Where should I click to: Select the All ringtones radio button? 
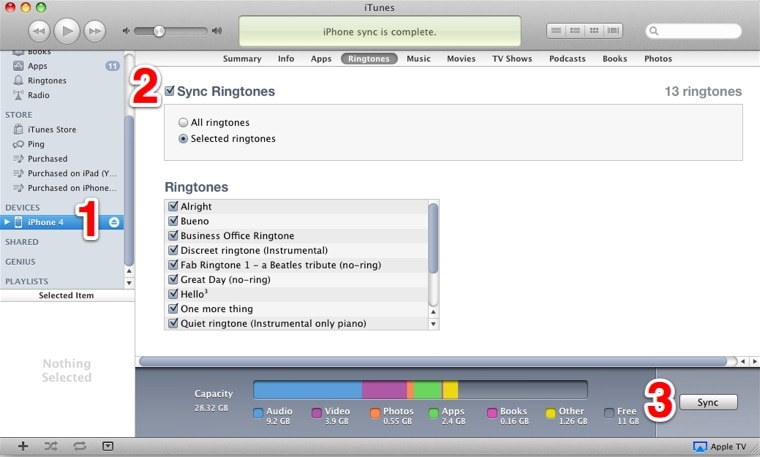click(x=183, y=123)
